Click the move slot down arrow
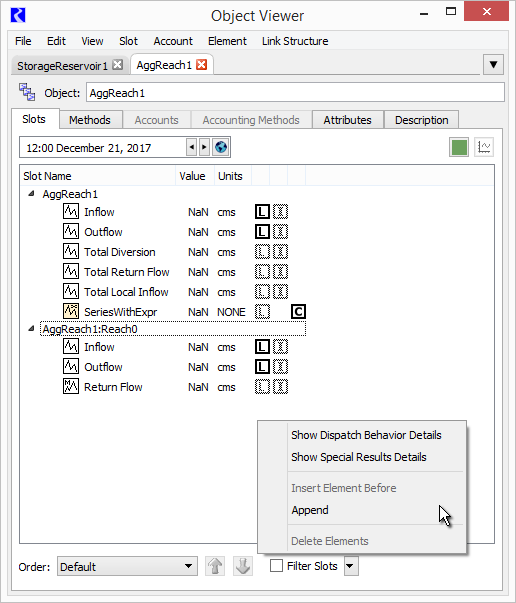The height and width of the screenshot is (603, 516). pos(243,566)
